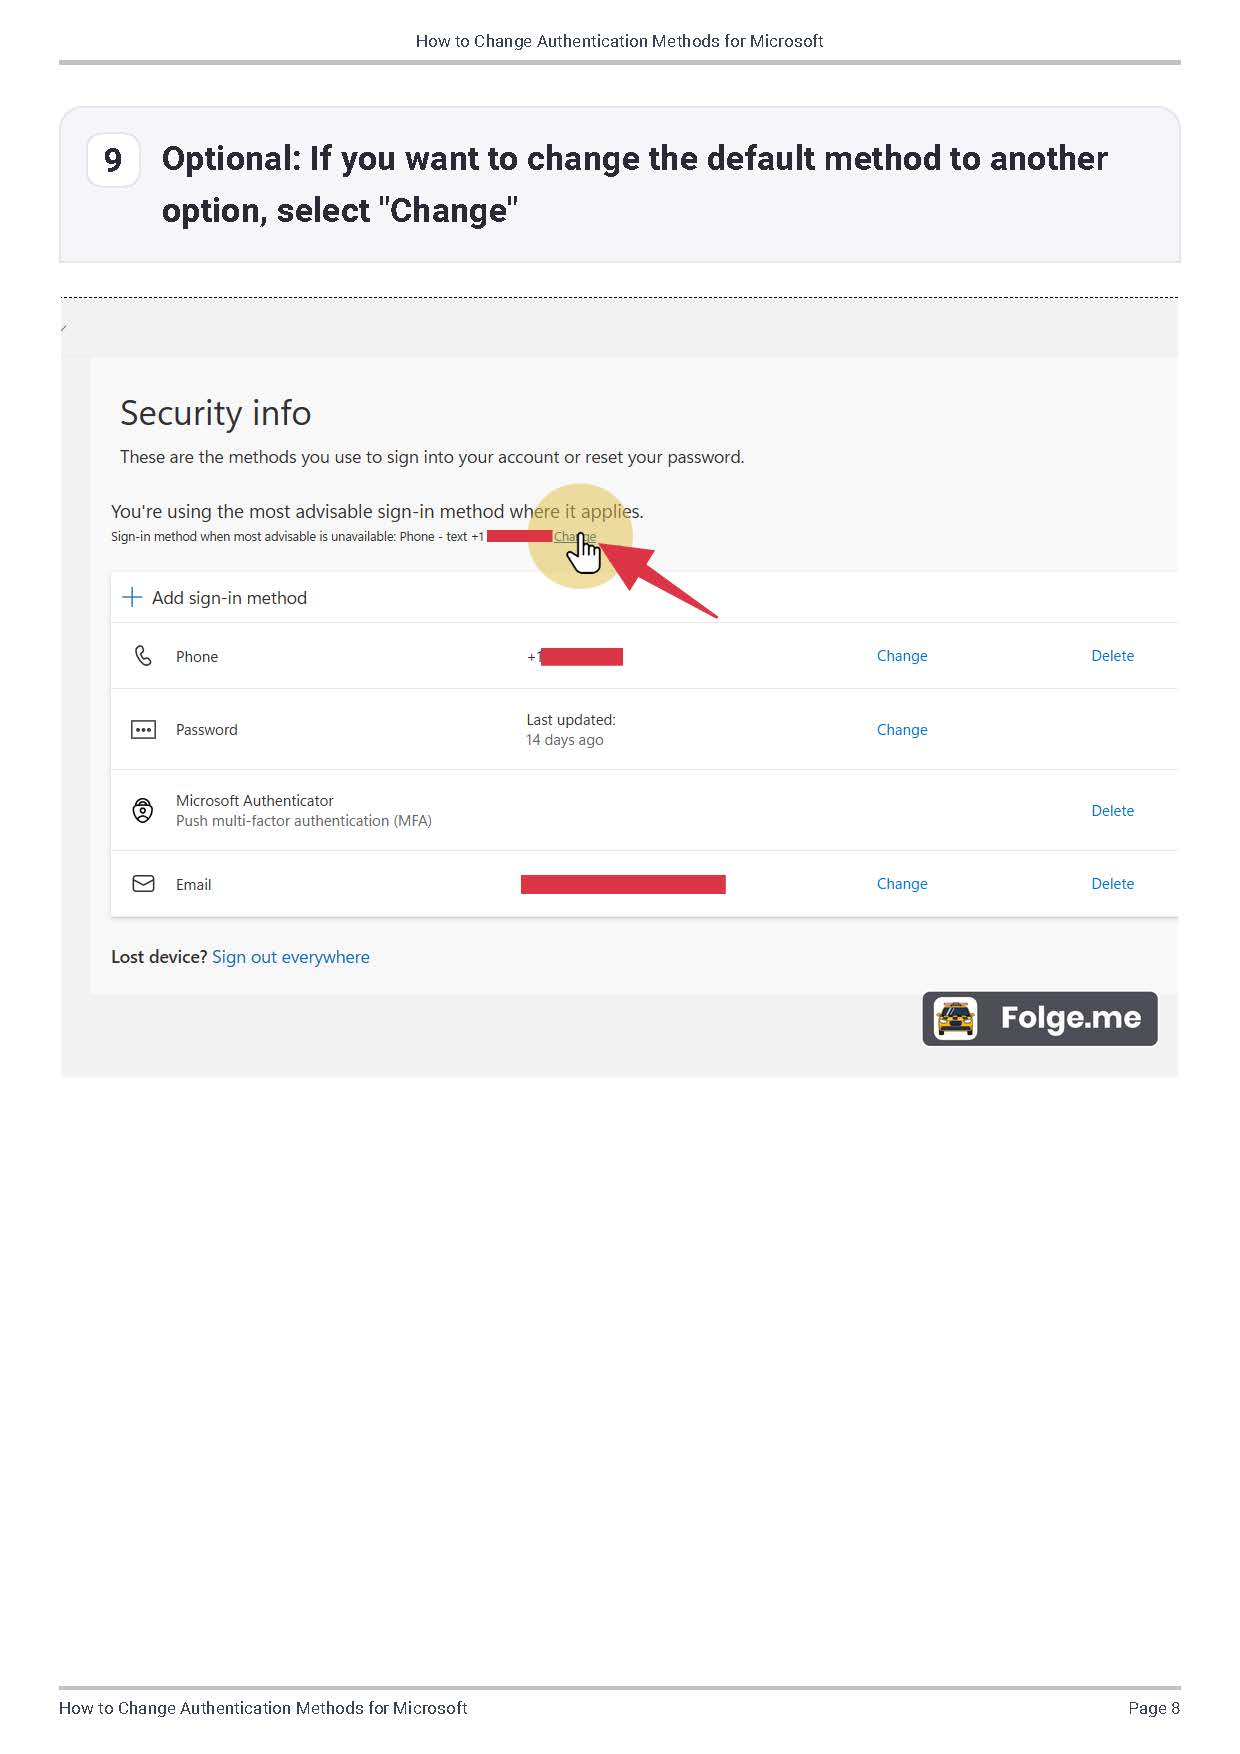Change the default sign-in method link

574,537
